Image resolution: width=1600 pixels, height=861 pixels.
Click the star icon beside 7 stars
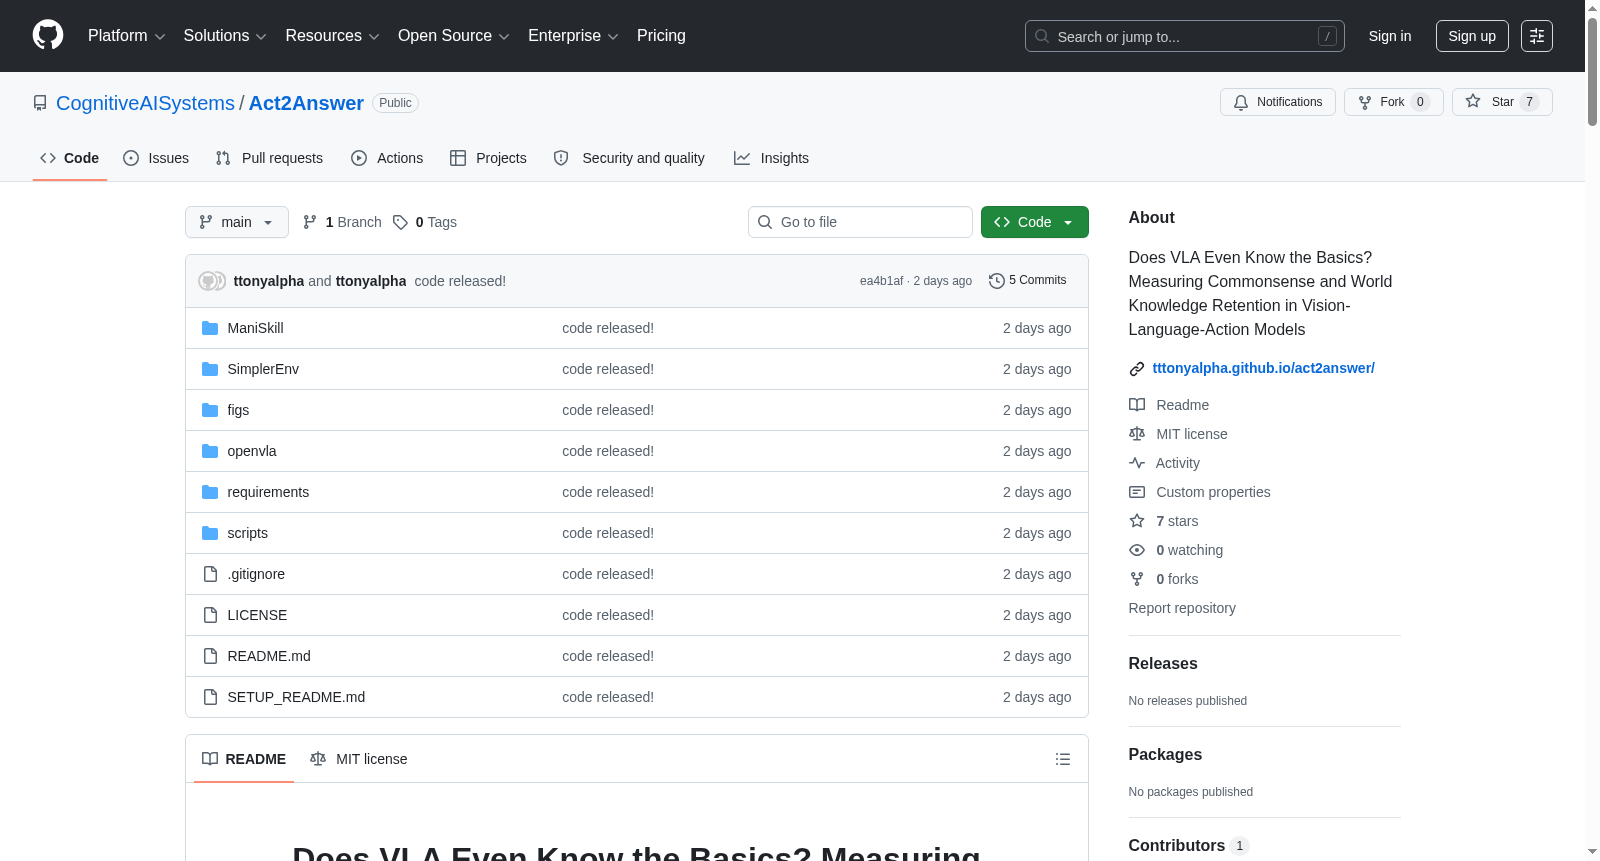[1137, 521]
